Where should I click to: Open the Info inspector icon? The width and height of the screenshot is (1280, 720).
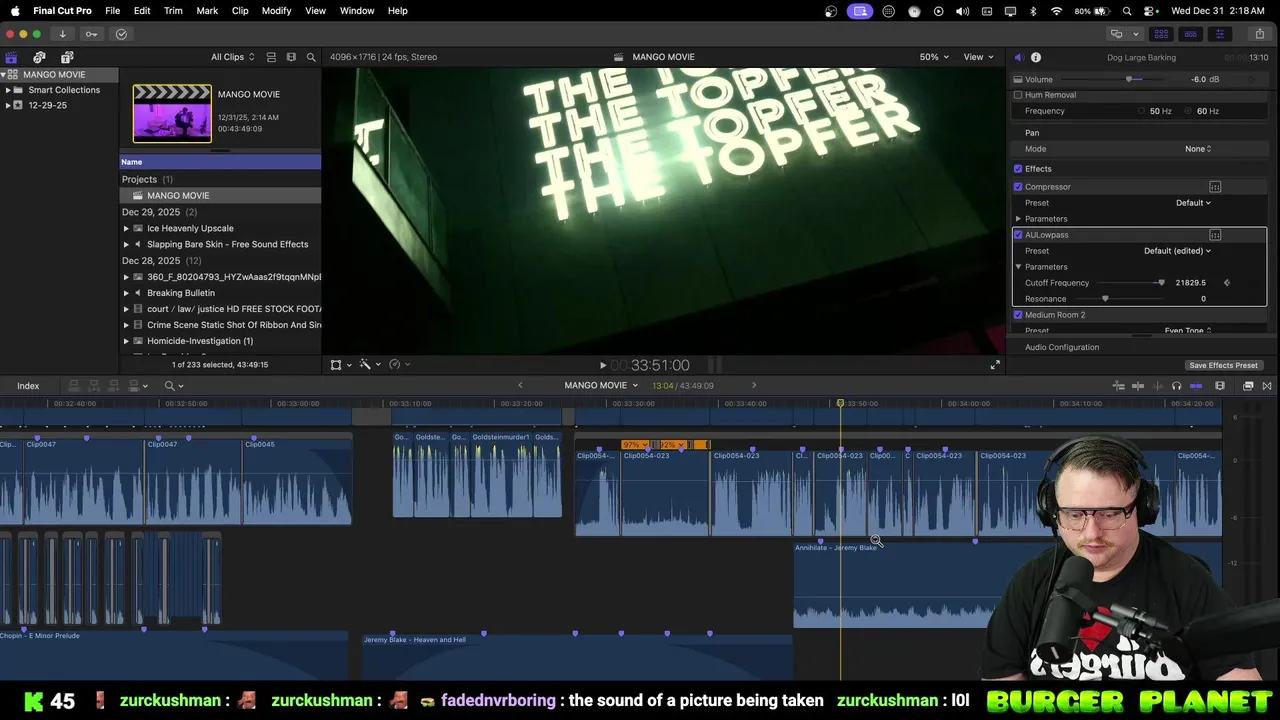[x=1036, y=57]
